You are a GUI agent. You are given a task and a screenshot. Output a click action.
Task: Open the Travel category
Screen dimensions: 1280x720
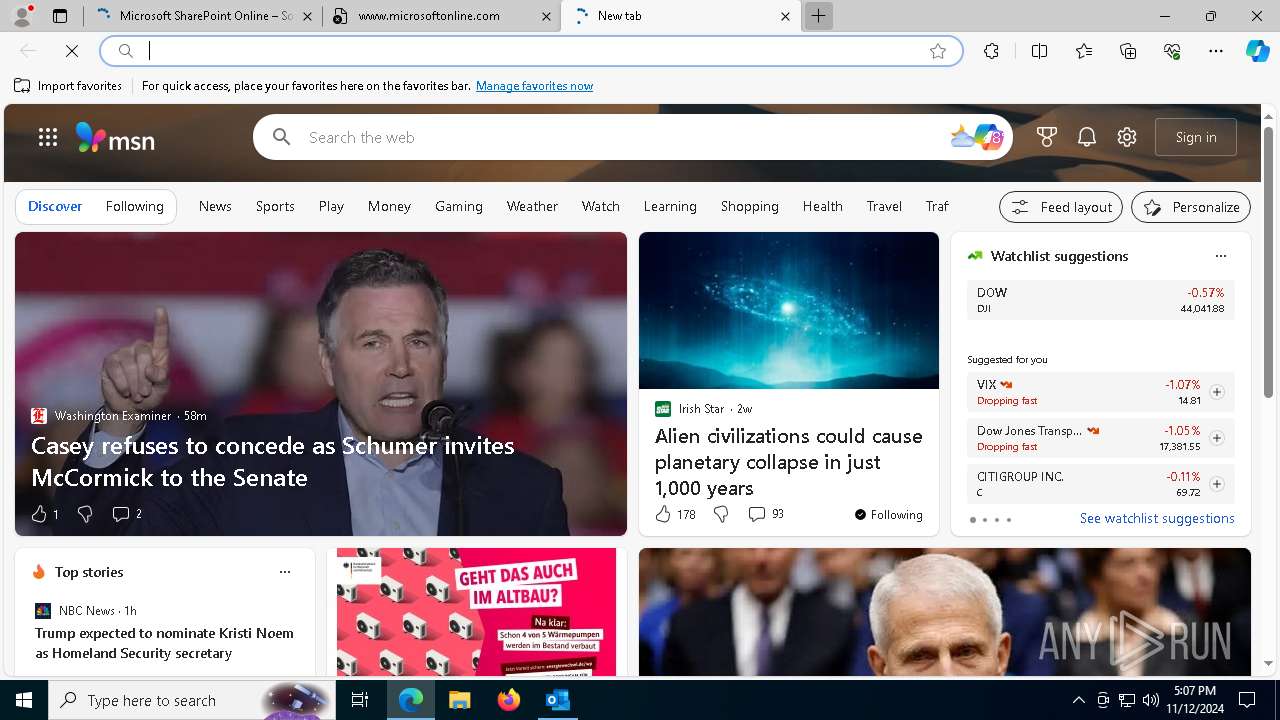884,206
